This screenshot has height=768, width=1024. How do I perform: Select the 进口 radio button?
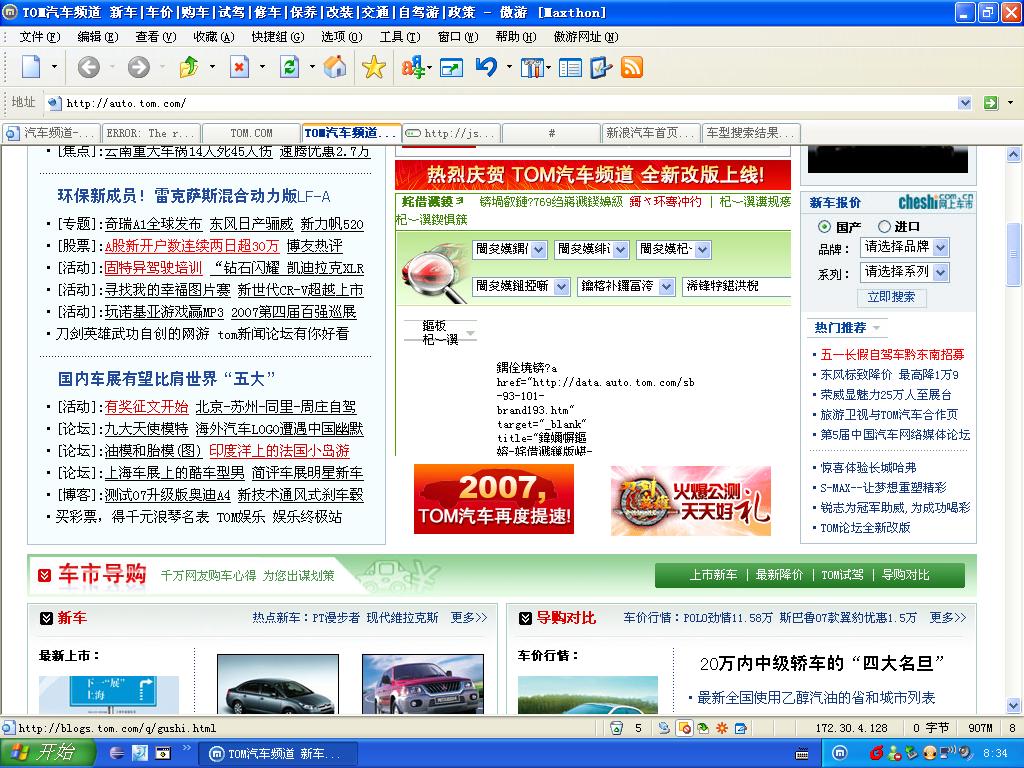tap(884, 227)
